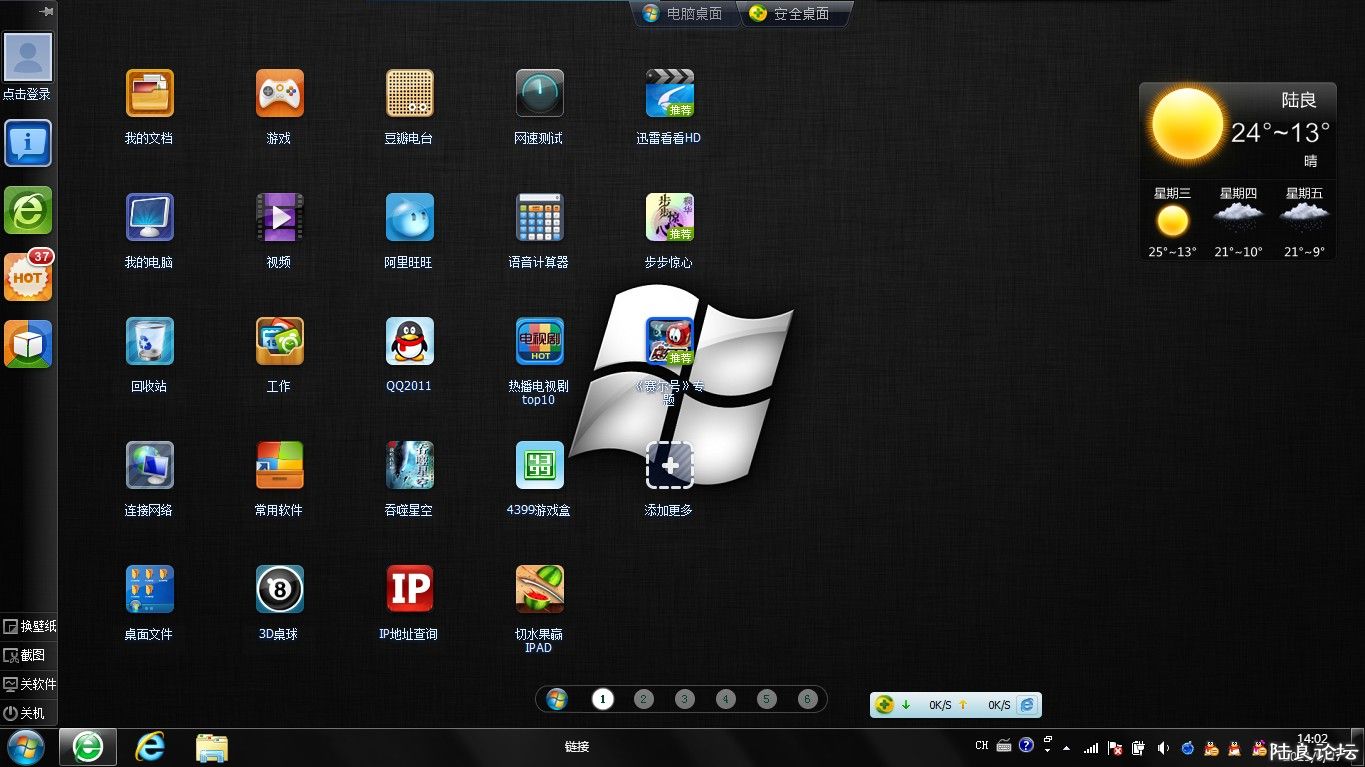Expand the 常用软件 folder
1365x767 pixels.
click(x=279, y=466)
